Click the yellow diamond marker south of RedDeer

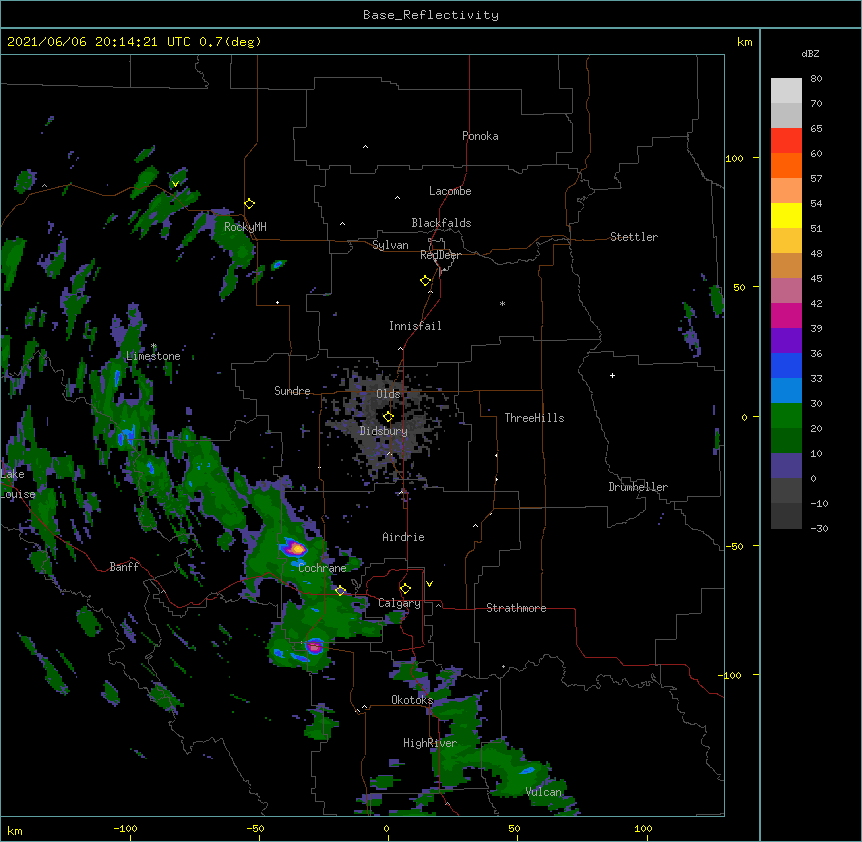coord(426,280)
